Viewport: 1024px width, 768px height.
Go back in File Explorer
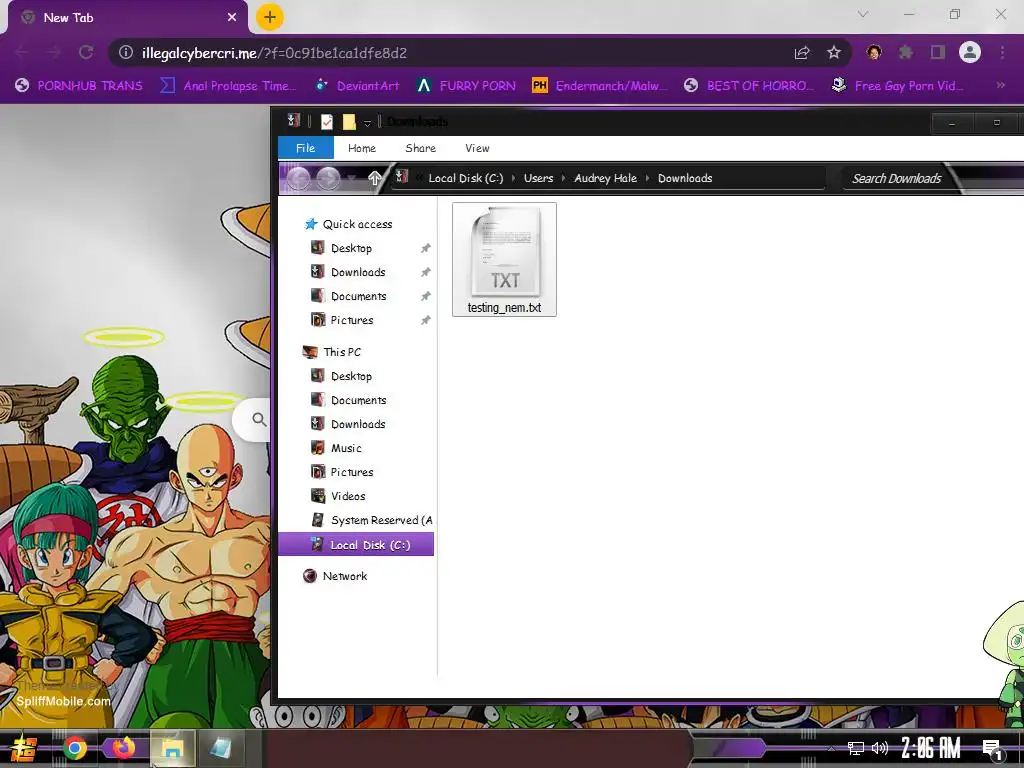pos(298,178)
